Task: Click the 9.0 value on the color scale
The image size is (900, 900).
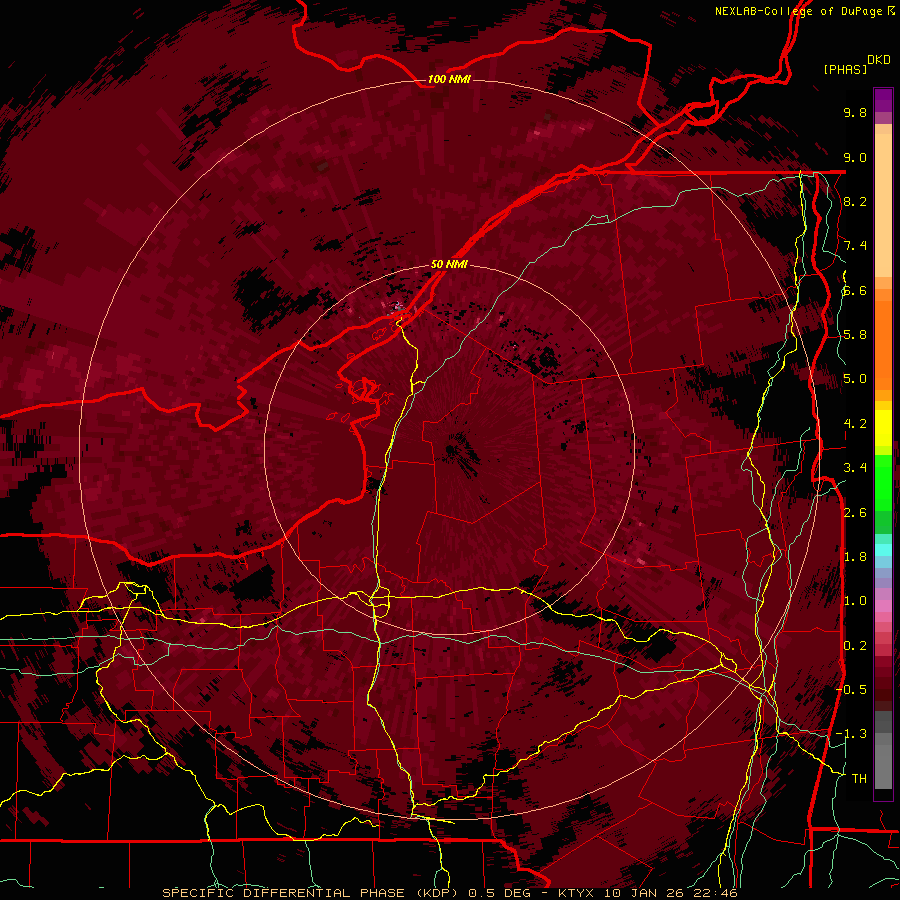Action: (x=855, y=157)
